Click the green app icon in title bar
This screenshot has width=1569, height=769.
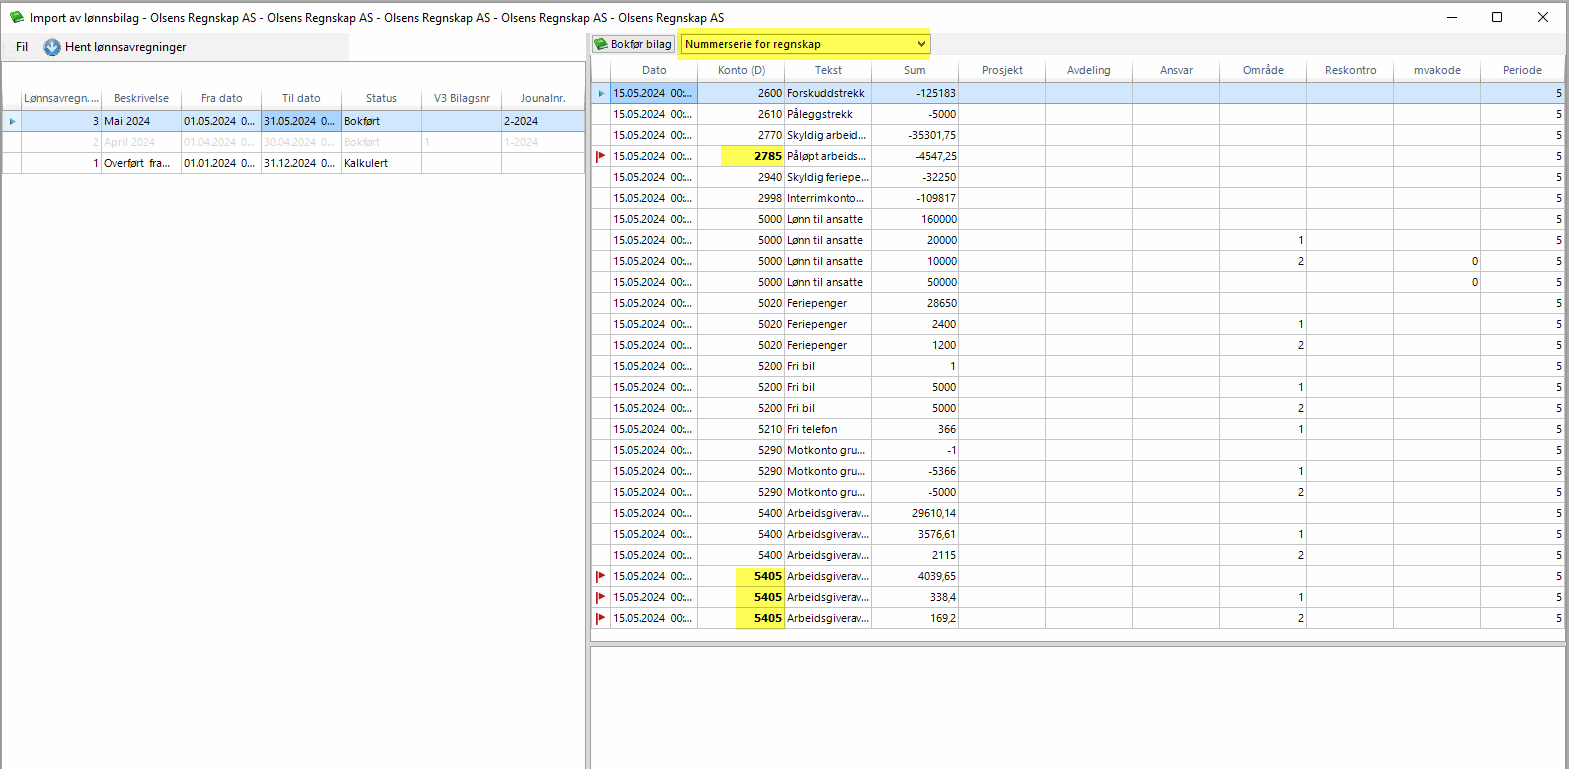[17, 17]
